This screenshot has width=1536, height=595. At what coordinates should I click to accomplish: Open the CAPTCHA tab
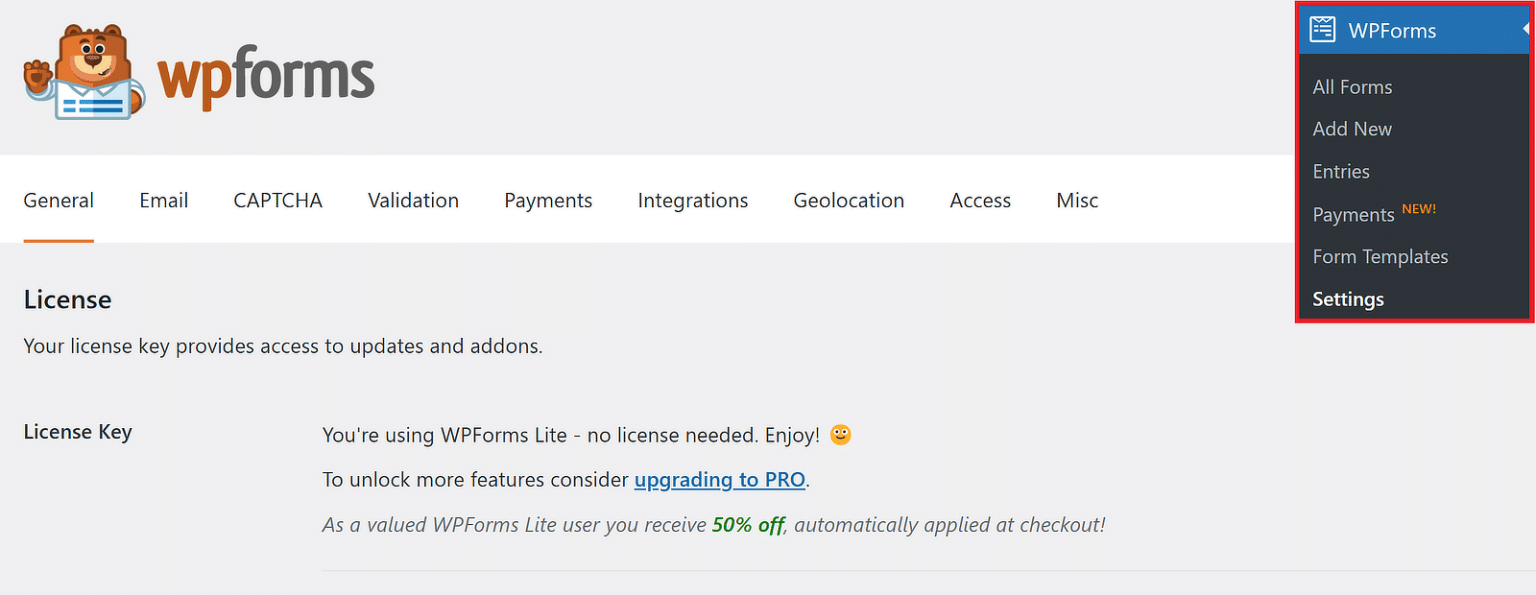coord(277,200)
